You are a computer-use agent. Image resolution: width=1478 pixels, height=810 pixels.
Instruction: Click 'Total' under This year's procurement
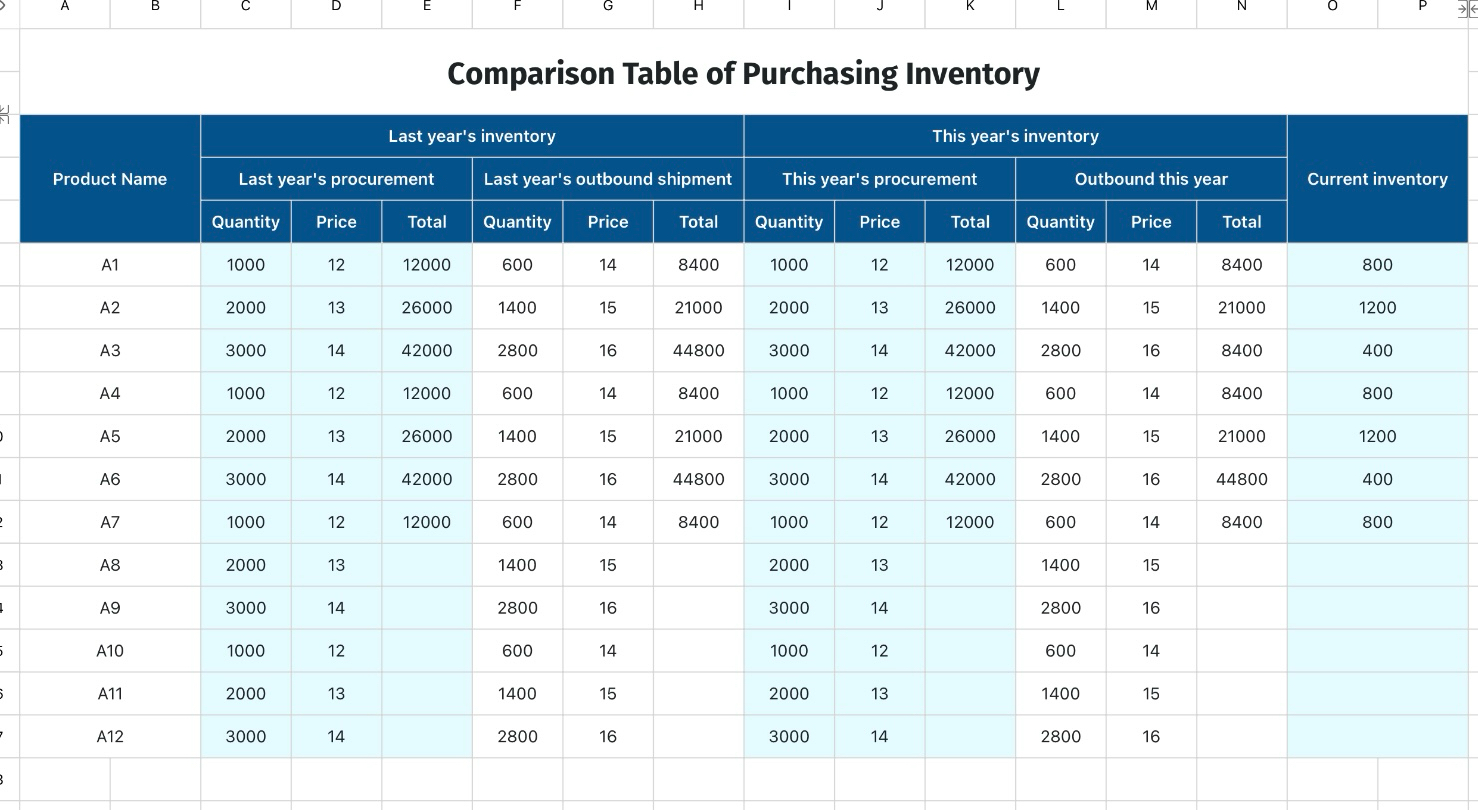coord(970,222)
